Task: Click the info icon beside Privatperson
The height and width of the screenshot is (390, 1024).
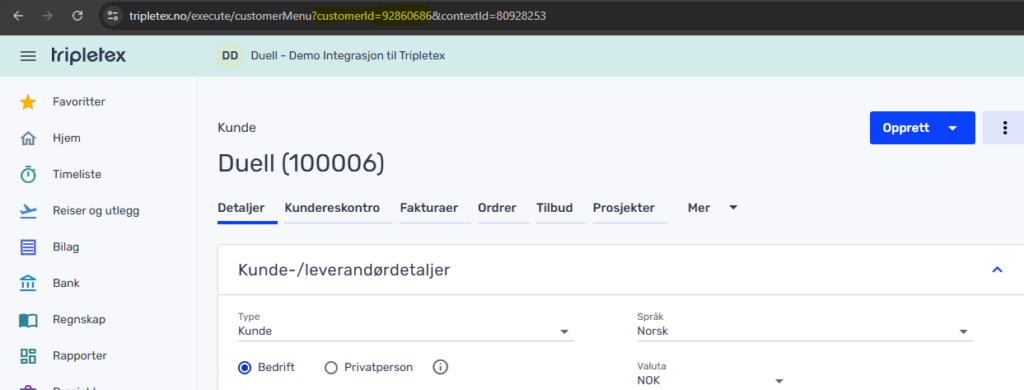Action: coord(441,367)
